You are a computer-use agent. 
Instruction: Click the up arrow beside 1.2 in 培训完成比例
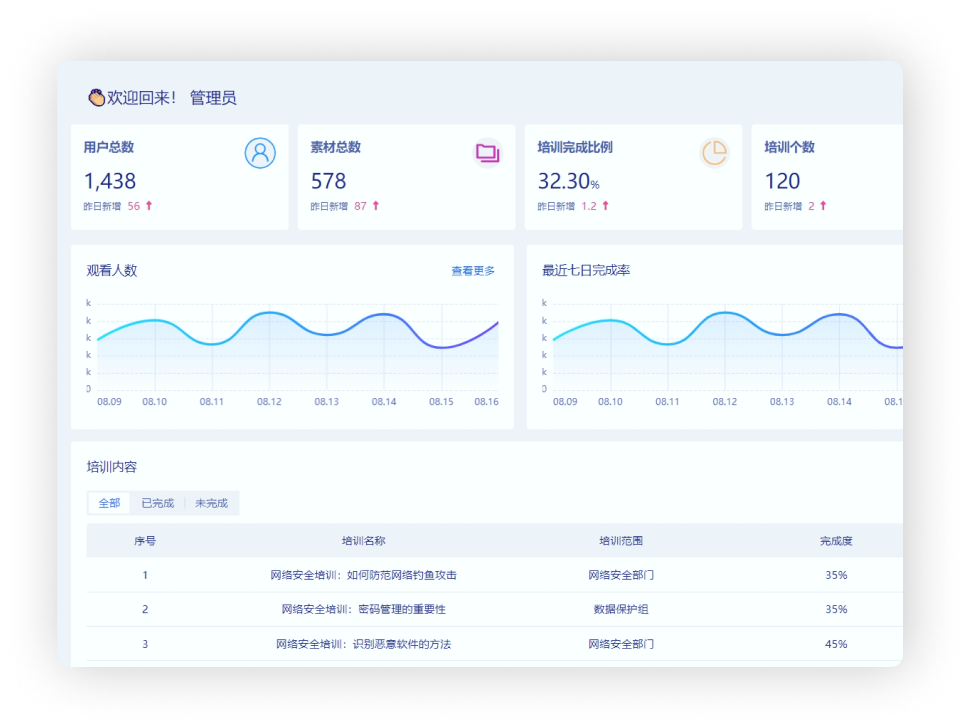pyautogui.click(x=605, y=206)
